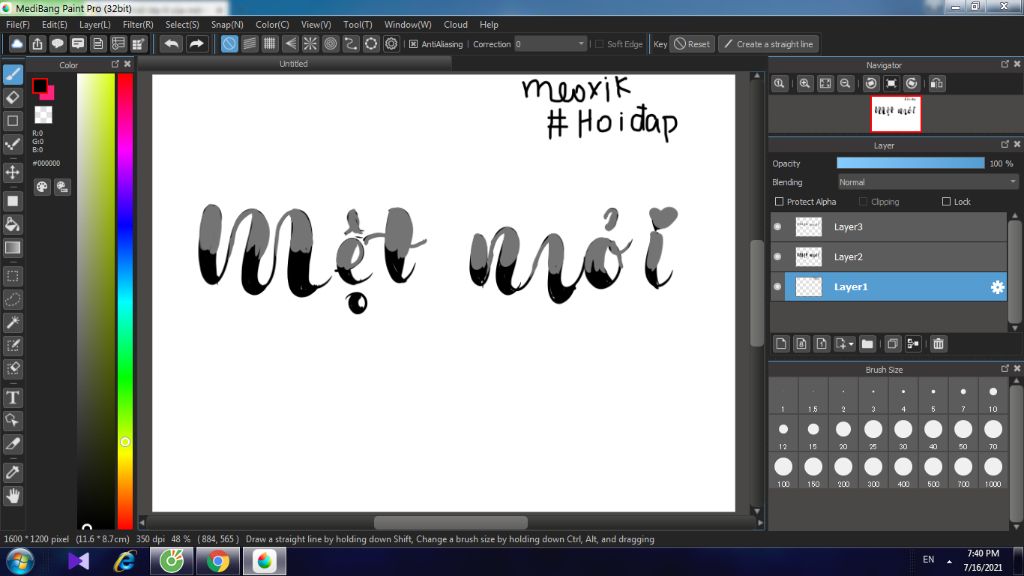The width and height of the screenshot is (1024, 576).
Task: Enable the Lock checkbox
Action: (946, 202)
